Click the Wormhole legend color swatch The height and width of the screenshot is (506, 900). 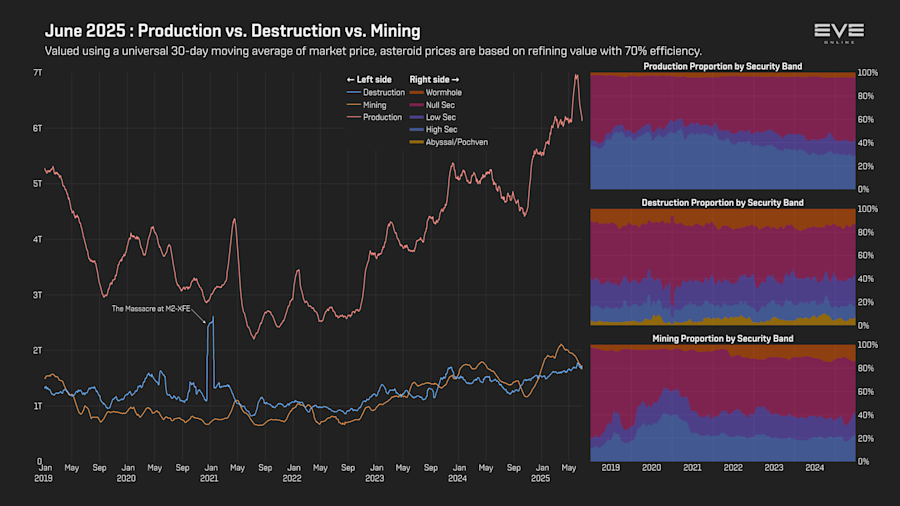tap(416, 92)
